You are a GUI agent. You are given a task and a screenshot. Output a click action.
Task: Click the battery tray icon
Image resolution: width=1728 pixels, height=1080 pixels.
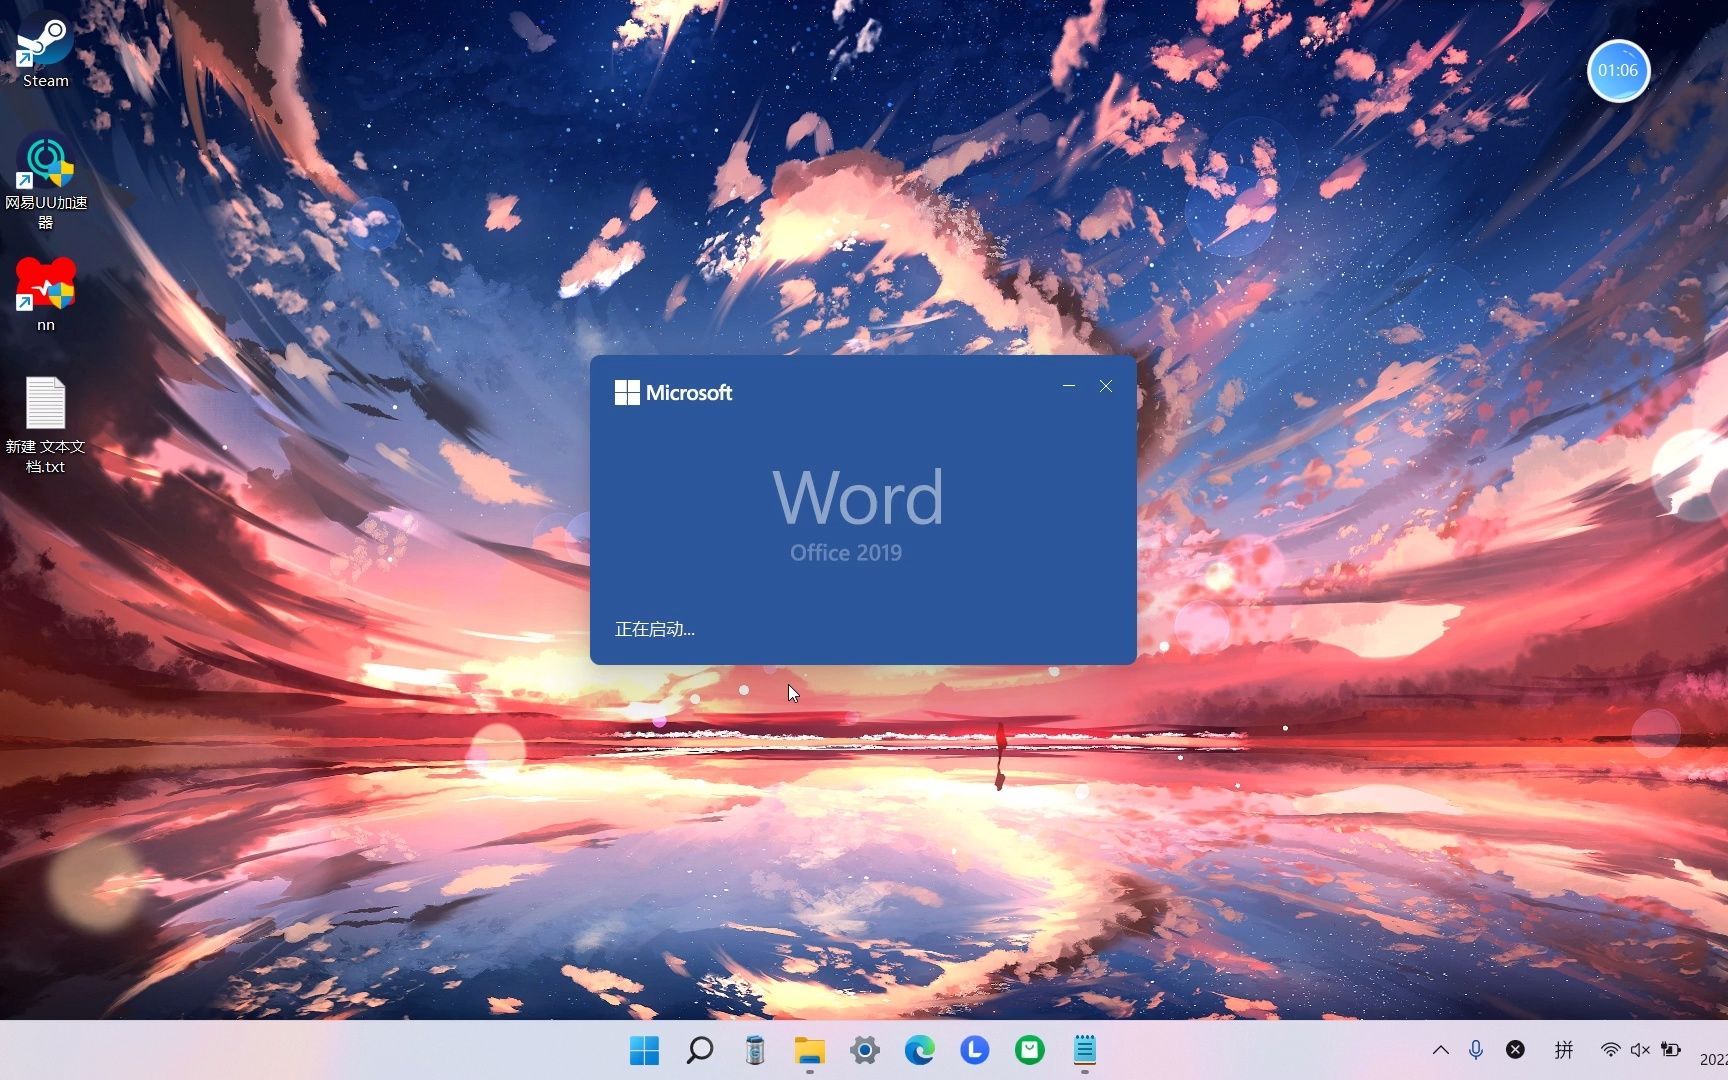[1671, 1050]
